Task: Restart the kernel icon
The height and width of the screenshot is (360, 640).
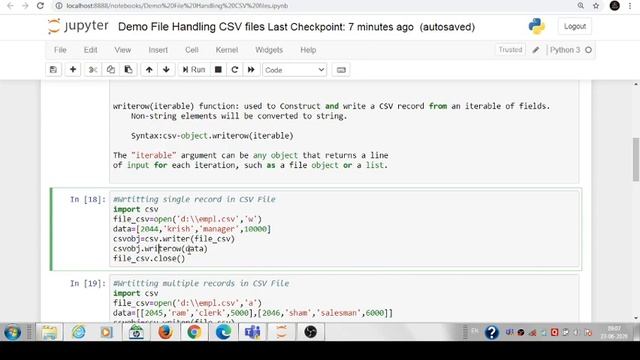Action: [x=235, y=70]
